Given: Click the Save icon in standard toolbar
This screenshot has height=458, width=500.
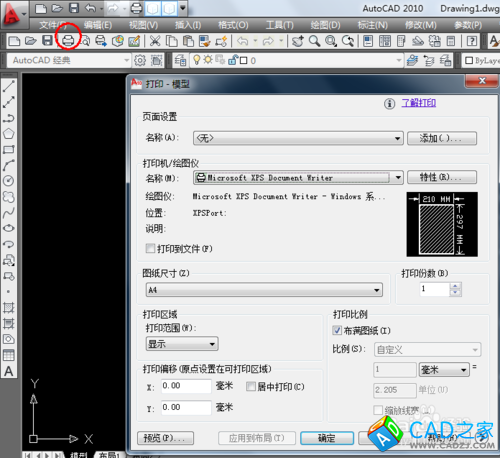Looking at the screenshot, I should click(47, 41).
